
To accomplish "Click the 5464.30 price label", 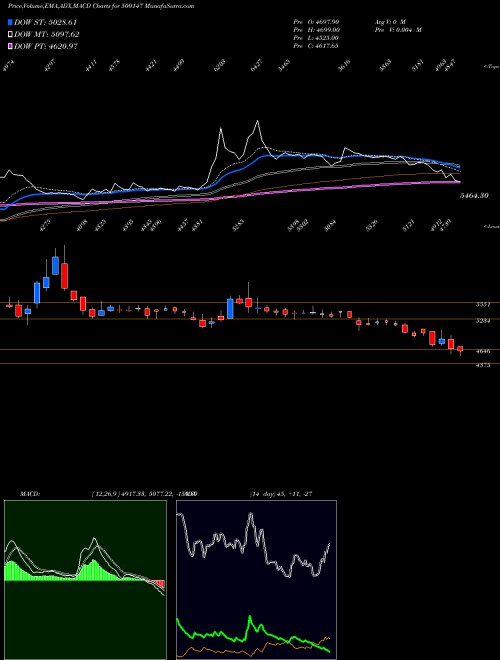I will pos(474,196).
